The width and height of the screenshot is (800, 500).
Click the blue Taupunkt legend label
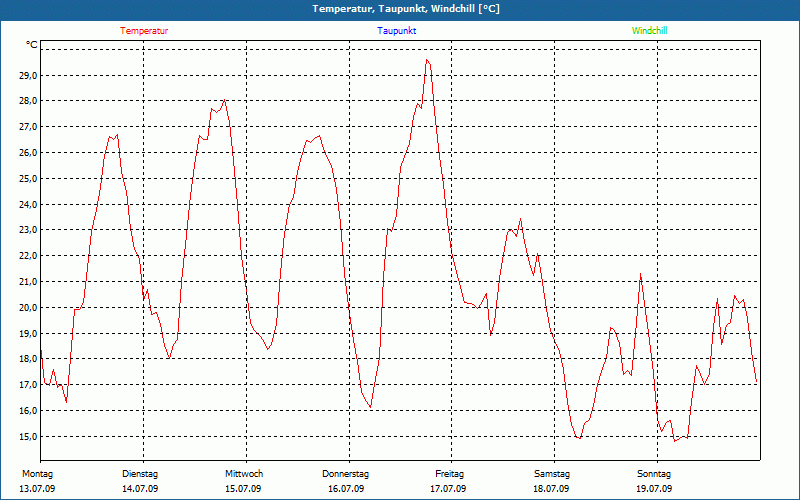coord(397,31)
